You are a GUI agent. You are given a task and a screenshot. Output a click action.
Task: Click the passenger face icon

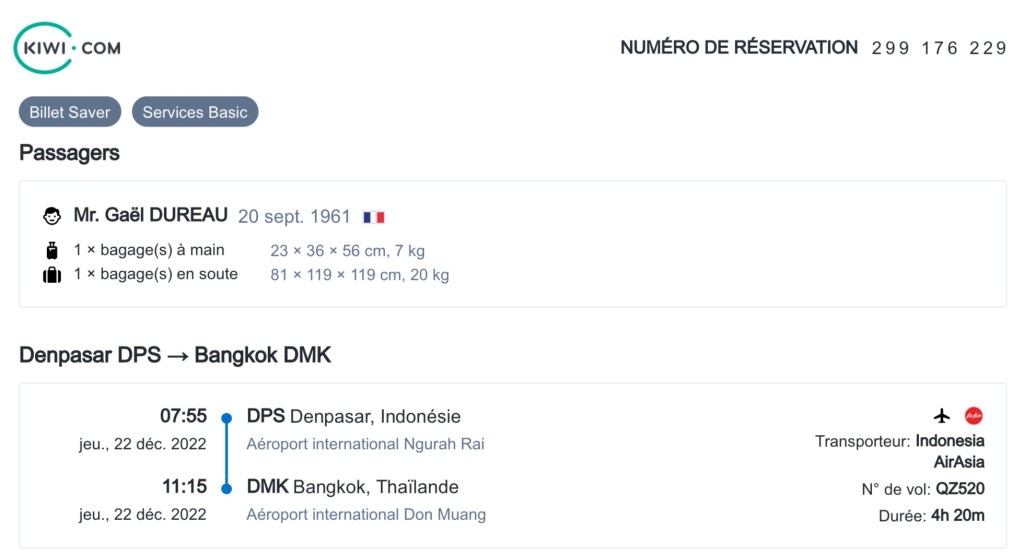(x=52, y=216)
